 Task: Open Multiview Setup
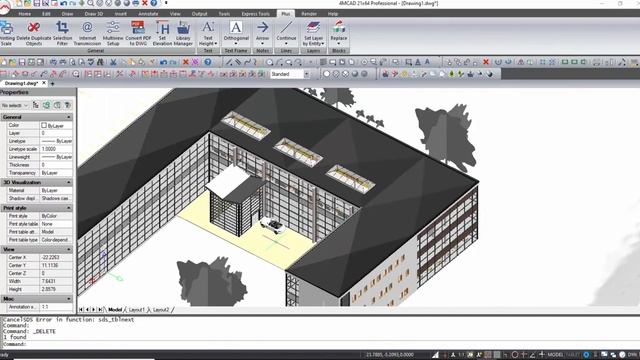113,33
